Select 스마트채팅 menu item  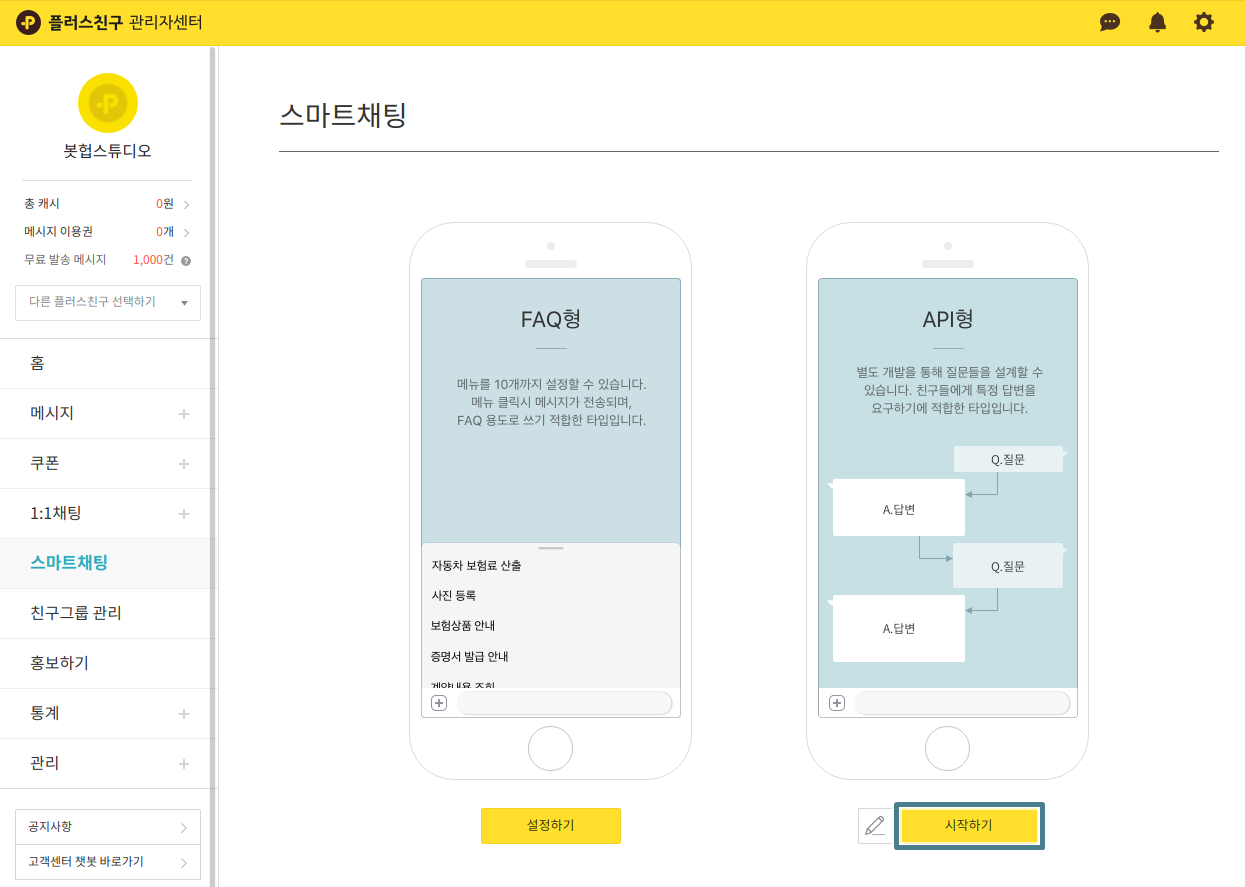pyautogui.click(x=105, y=563)
